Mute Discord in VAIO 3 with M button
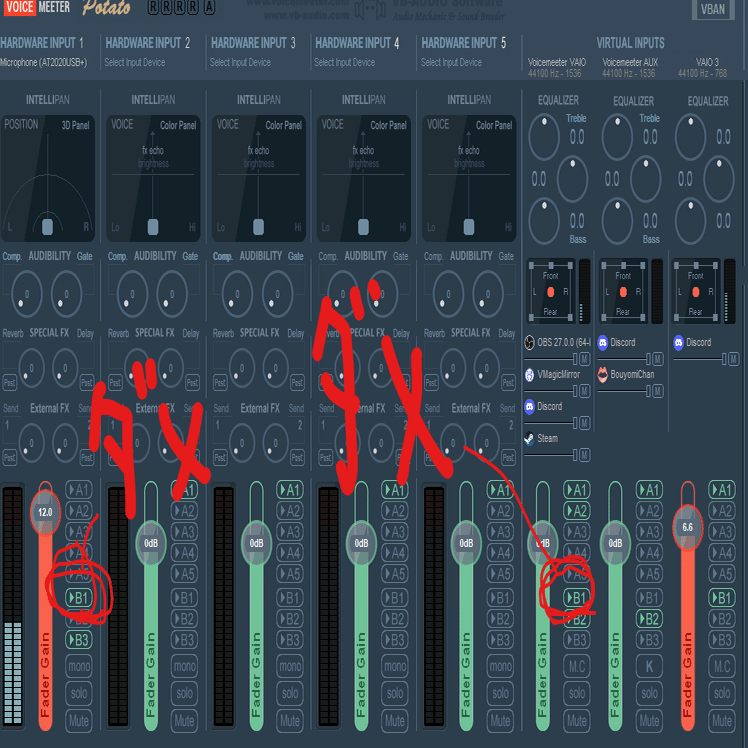Image resolution: width=748 pixels, height=748 pixels. click(734, 359)
